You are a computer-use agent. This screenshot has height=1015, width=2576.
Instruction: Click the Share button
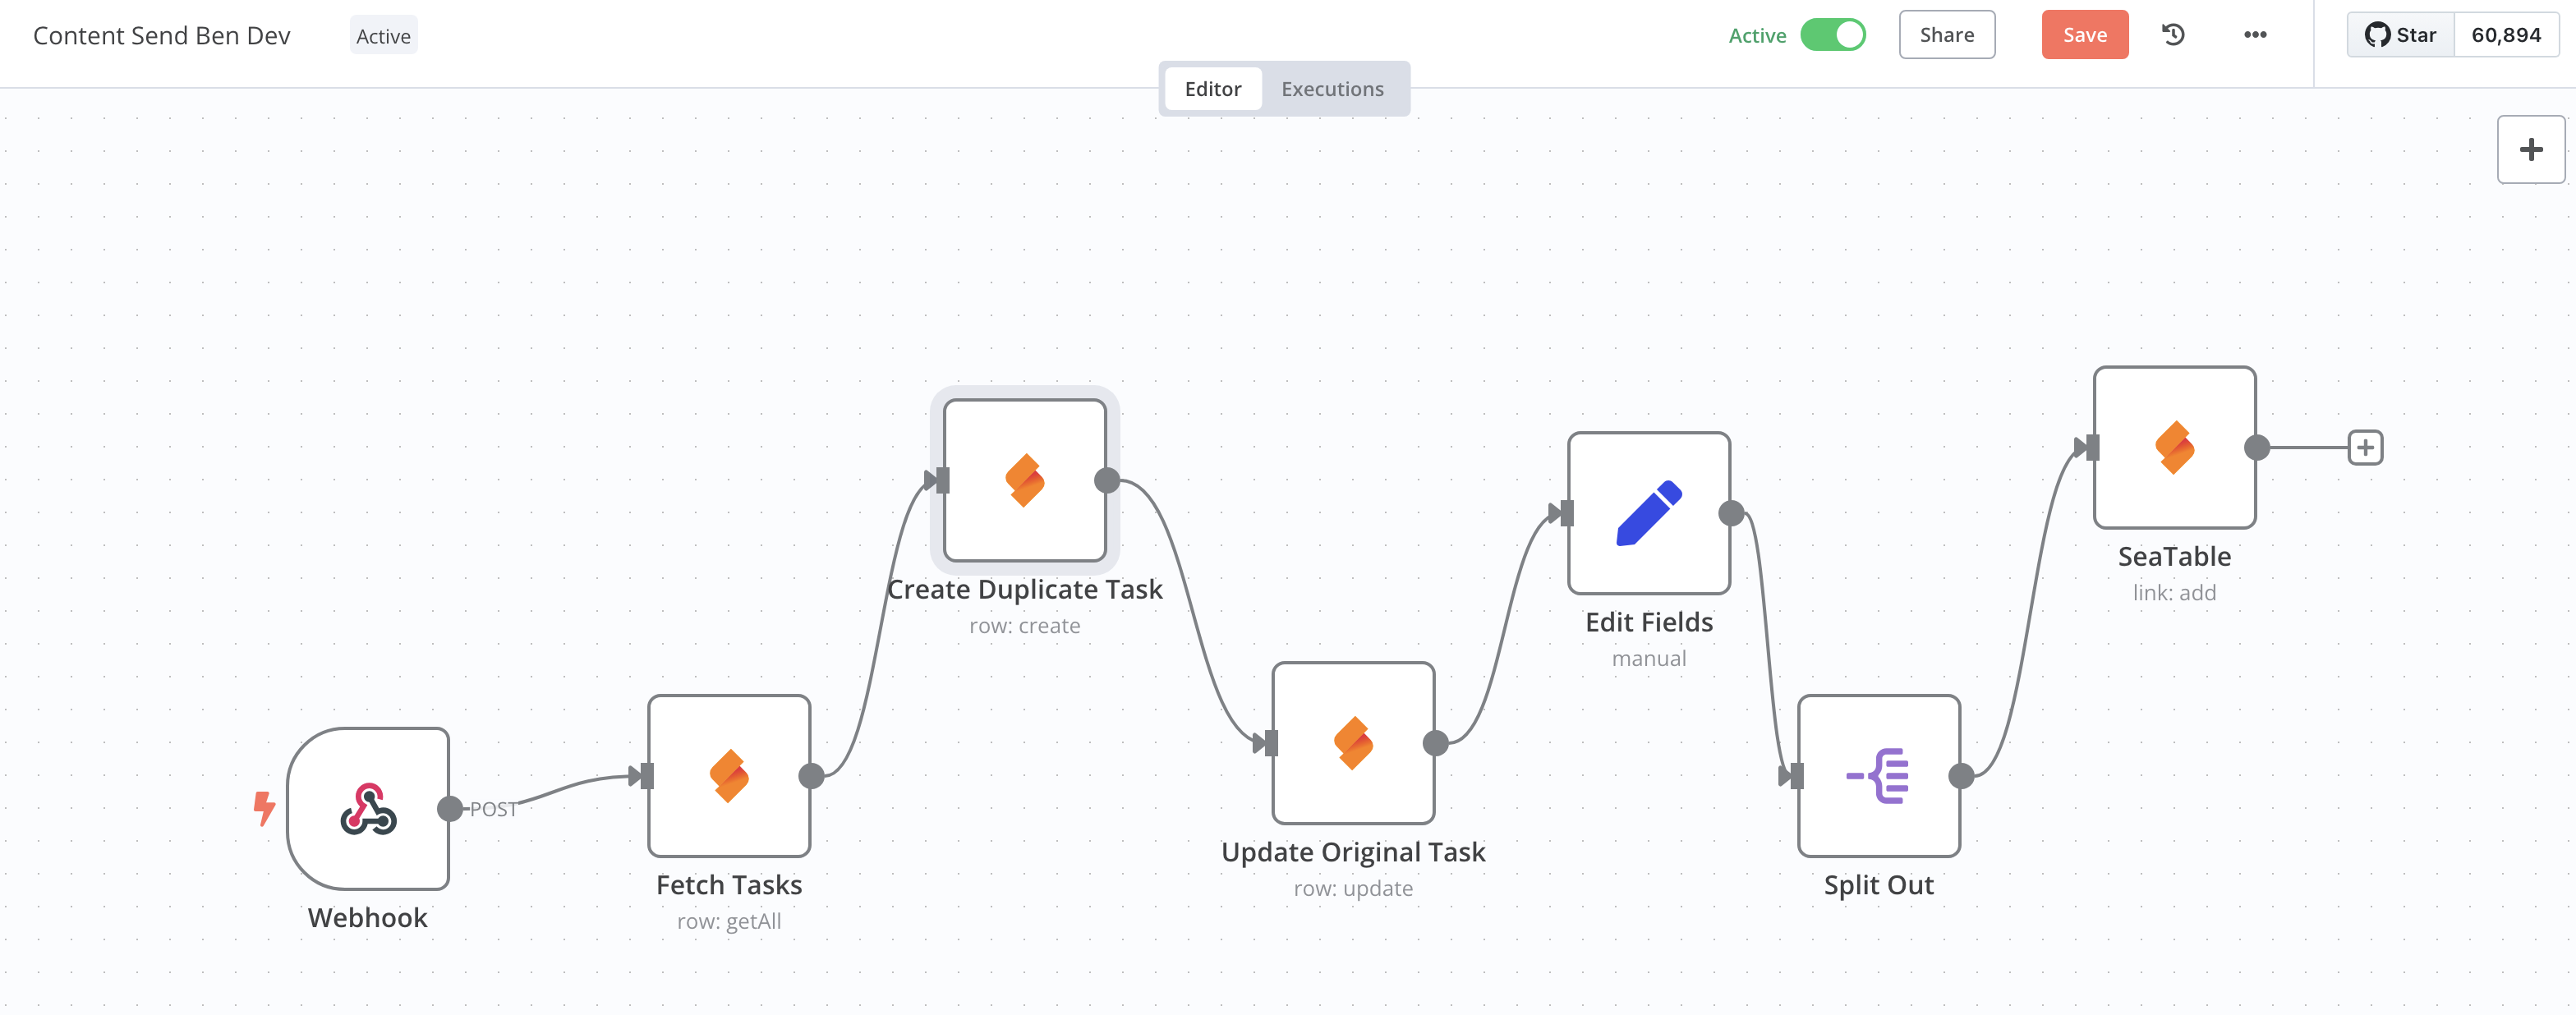coord(1946,35)
